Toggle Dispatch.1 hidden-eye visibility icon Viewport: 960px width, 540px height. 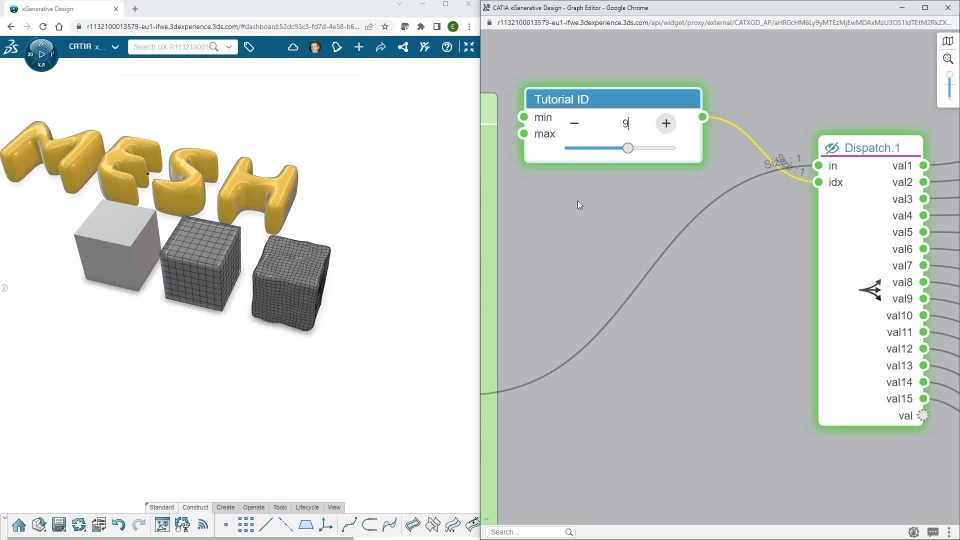(831, 148)
